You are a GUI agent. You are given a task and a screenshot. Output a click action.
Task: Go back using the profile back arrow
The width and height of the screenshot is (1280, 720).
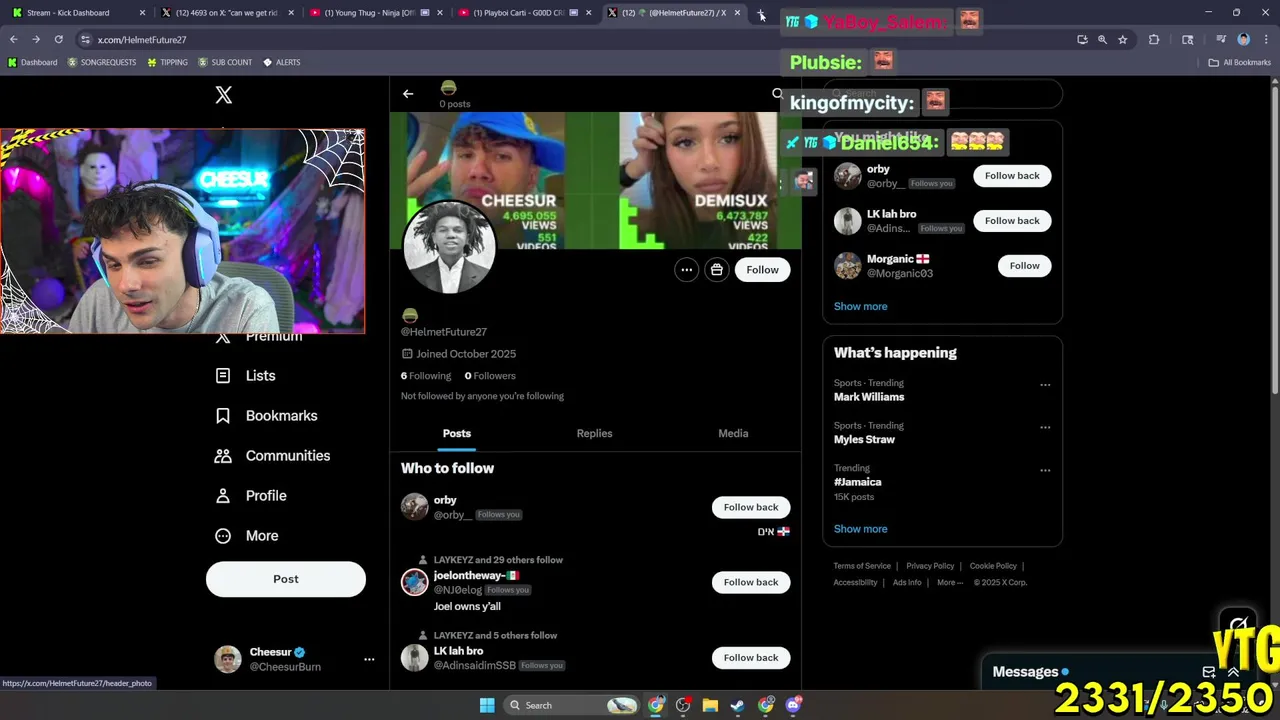408,94
